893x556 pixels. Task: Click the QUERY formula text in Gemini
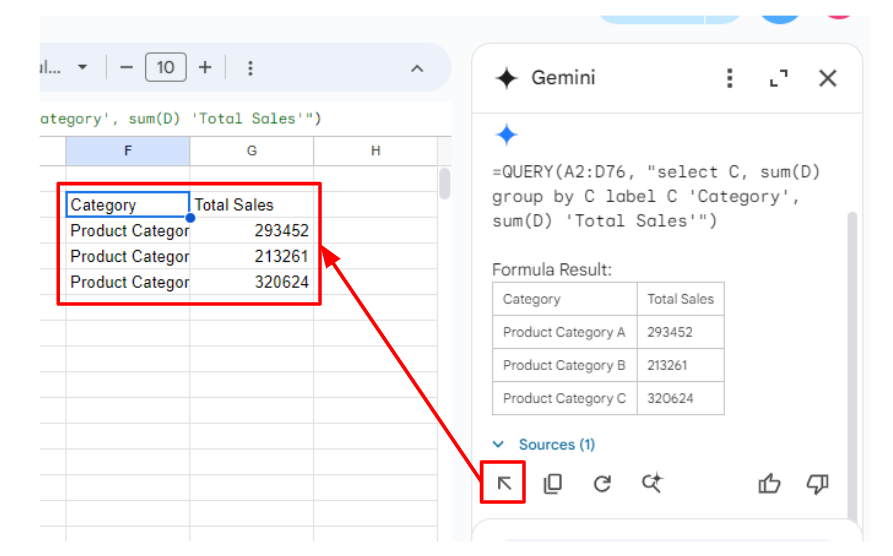click(656, 197)
